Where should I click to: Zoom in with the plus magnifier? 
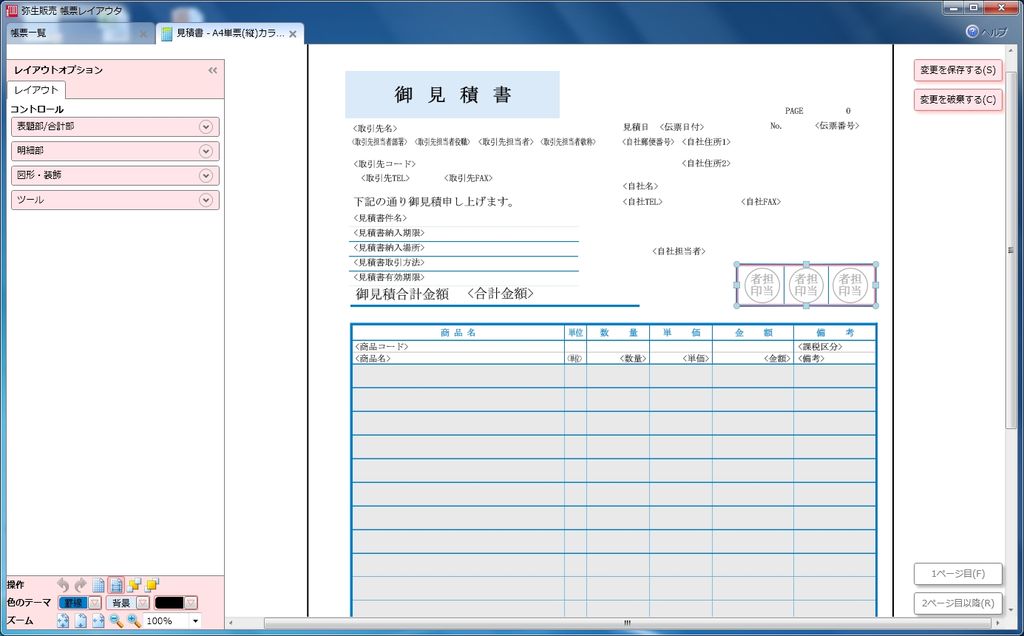pyautogui.click(x=134, y=620)
